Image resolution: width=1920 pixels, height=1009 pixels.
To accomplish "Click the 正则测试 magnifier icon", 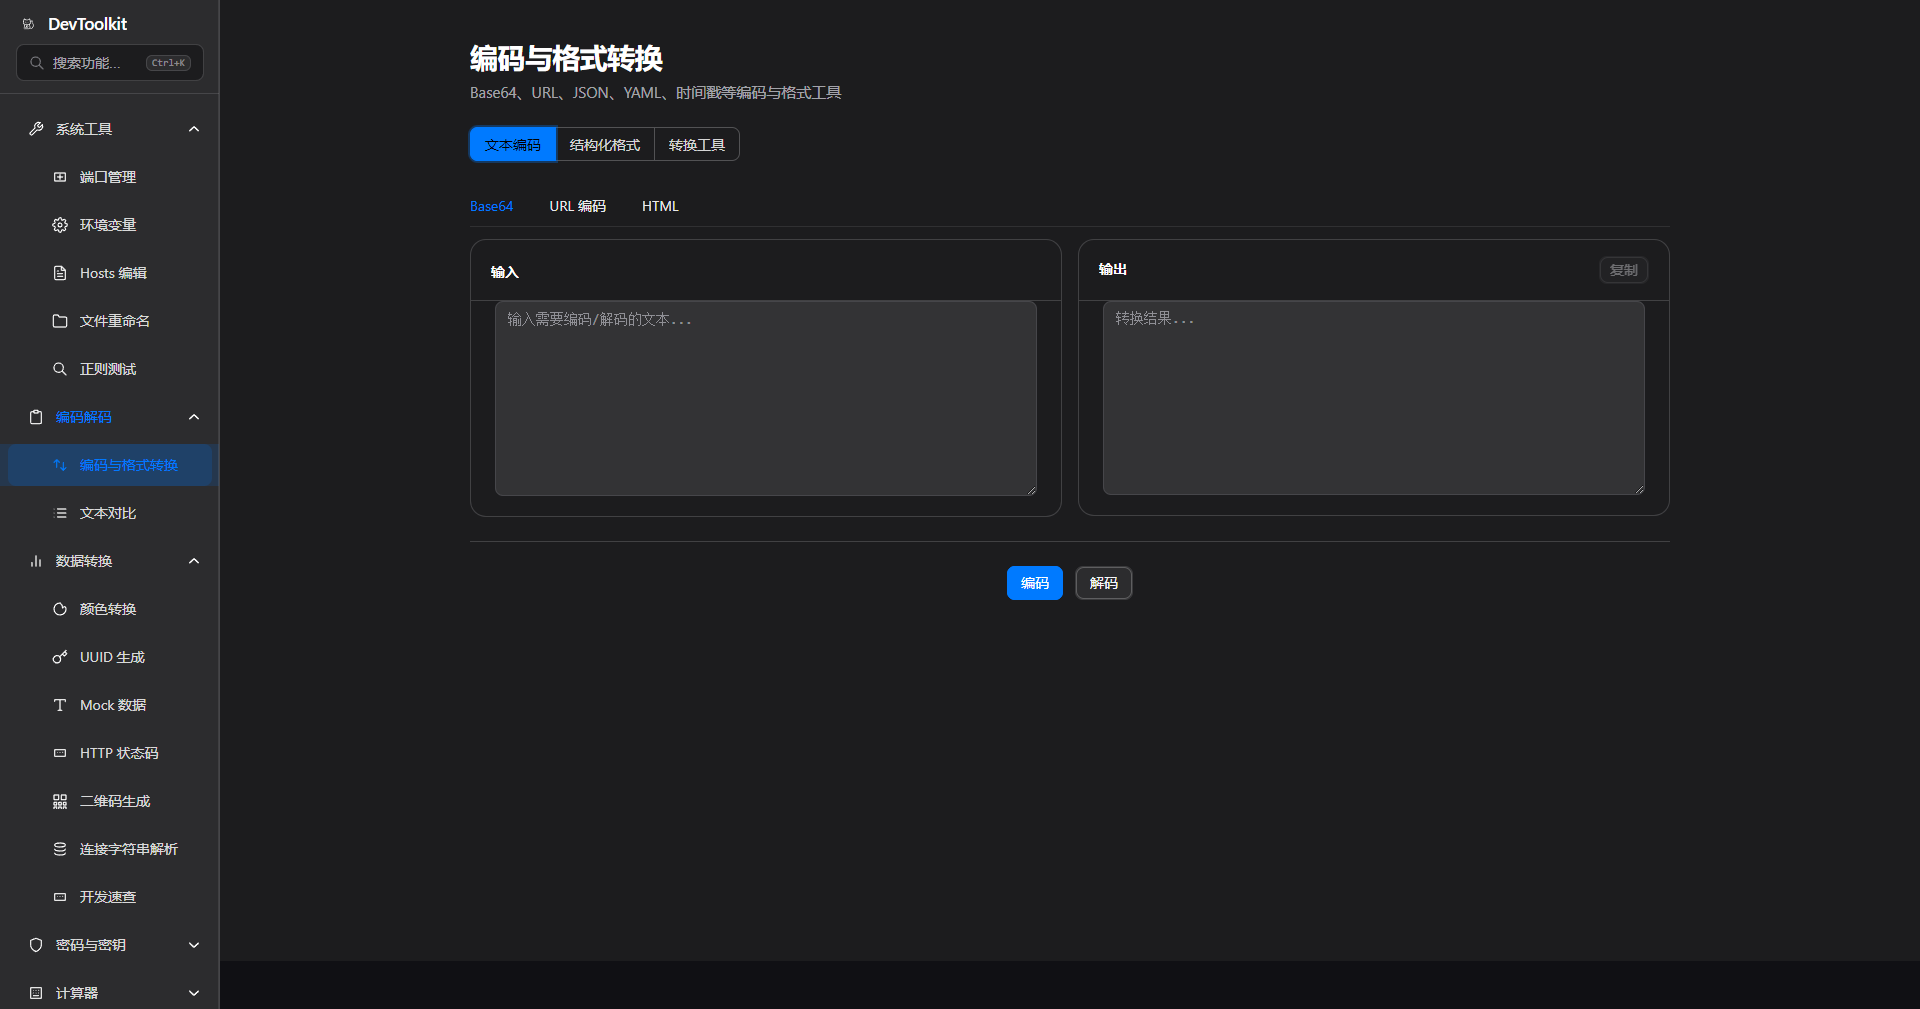I will (x=60, y=369).
